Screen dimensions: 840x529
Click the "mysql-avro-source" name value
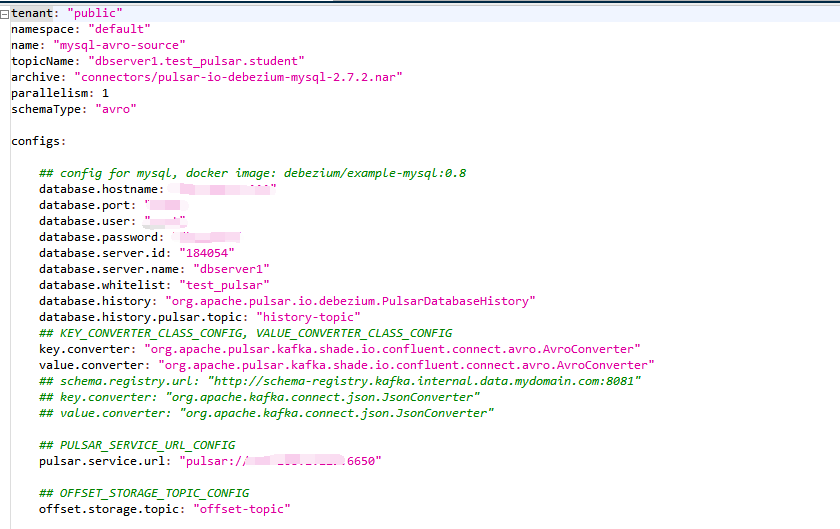point(119,45)
